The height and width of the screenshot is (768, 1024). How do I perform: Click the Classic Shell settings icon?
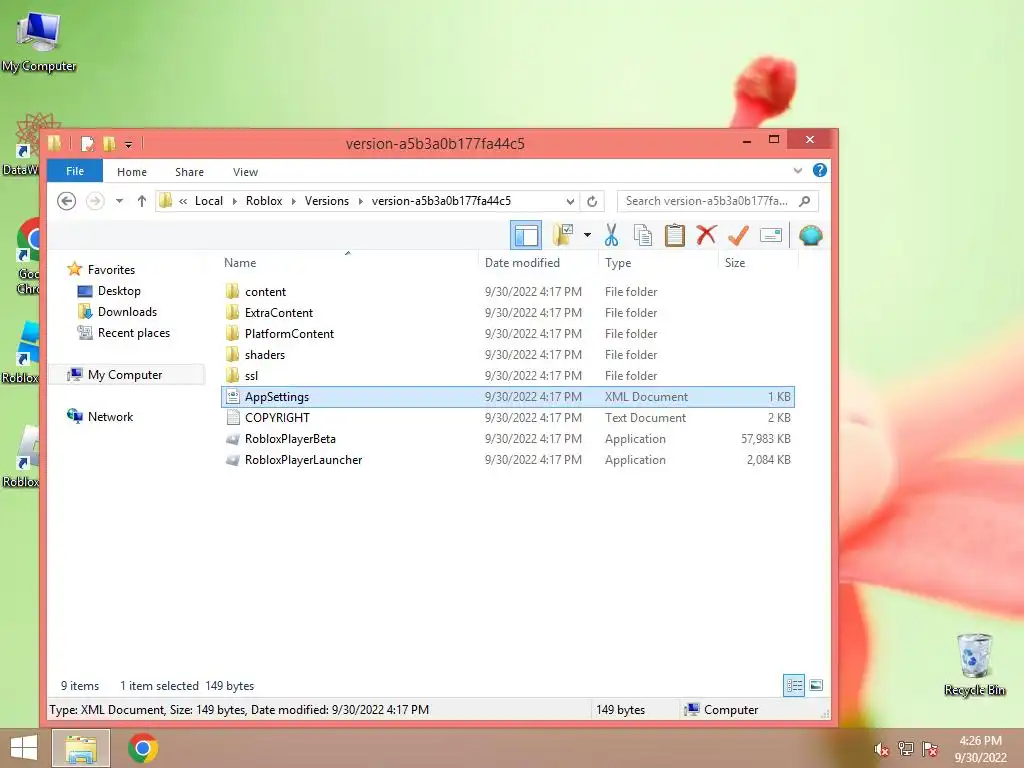(810, 235)
